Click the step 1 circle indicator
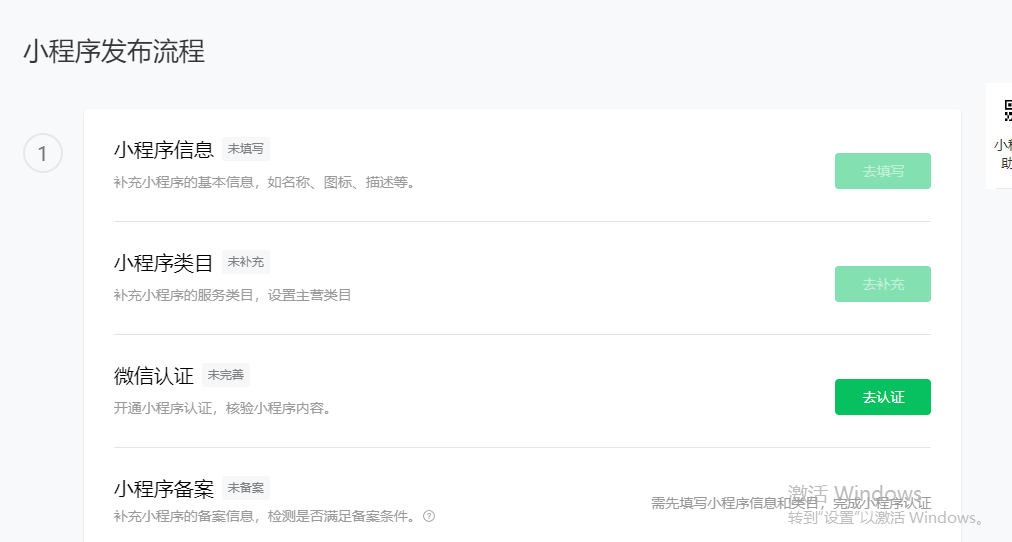The height and width of the screenshot is (542, 1012). (43, 154)
